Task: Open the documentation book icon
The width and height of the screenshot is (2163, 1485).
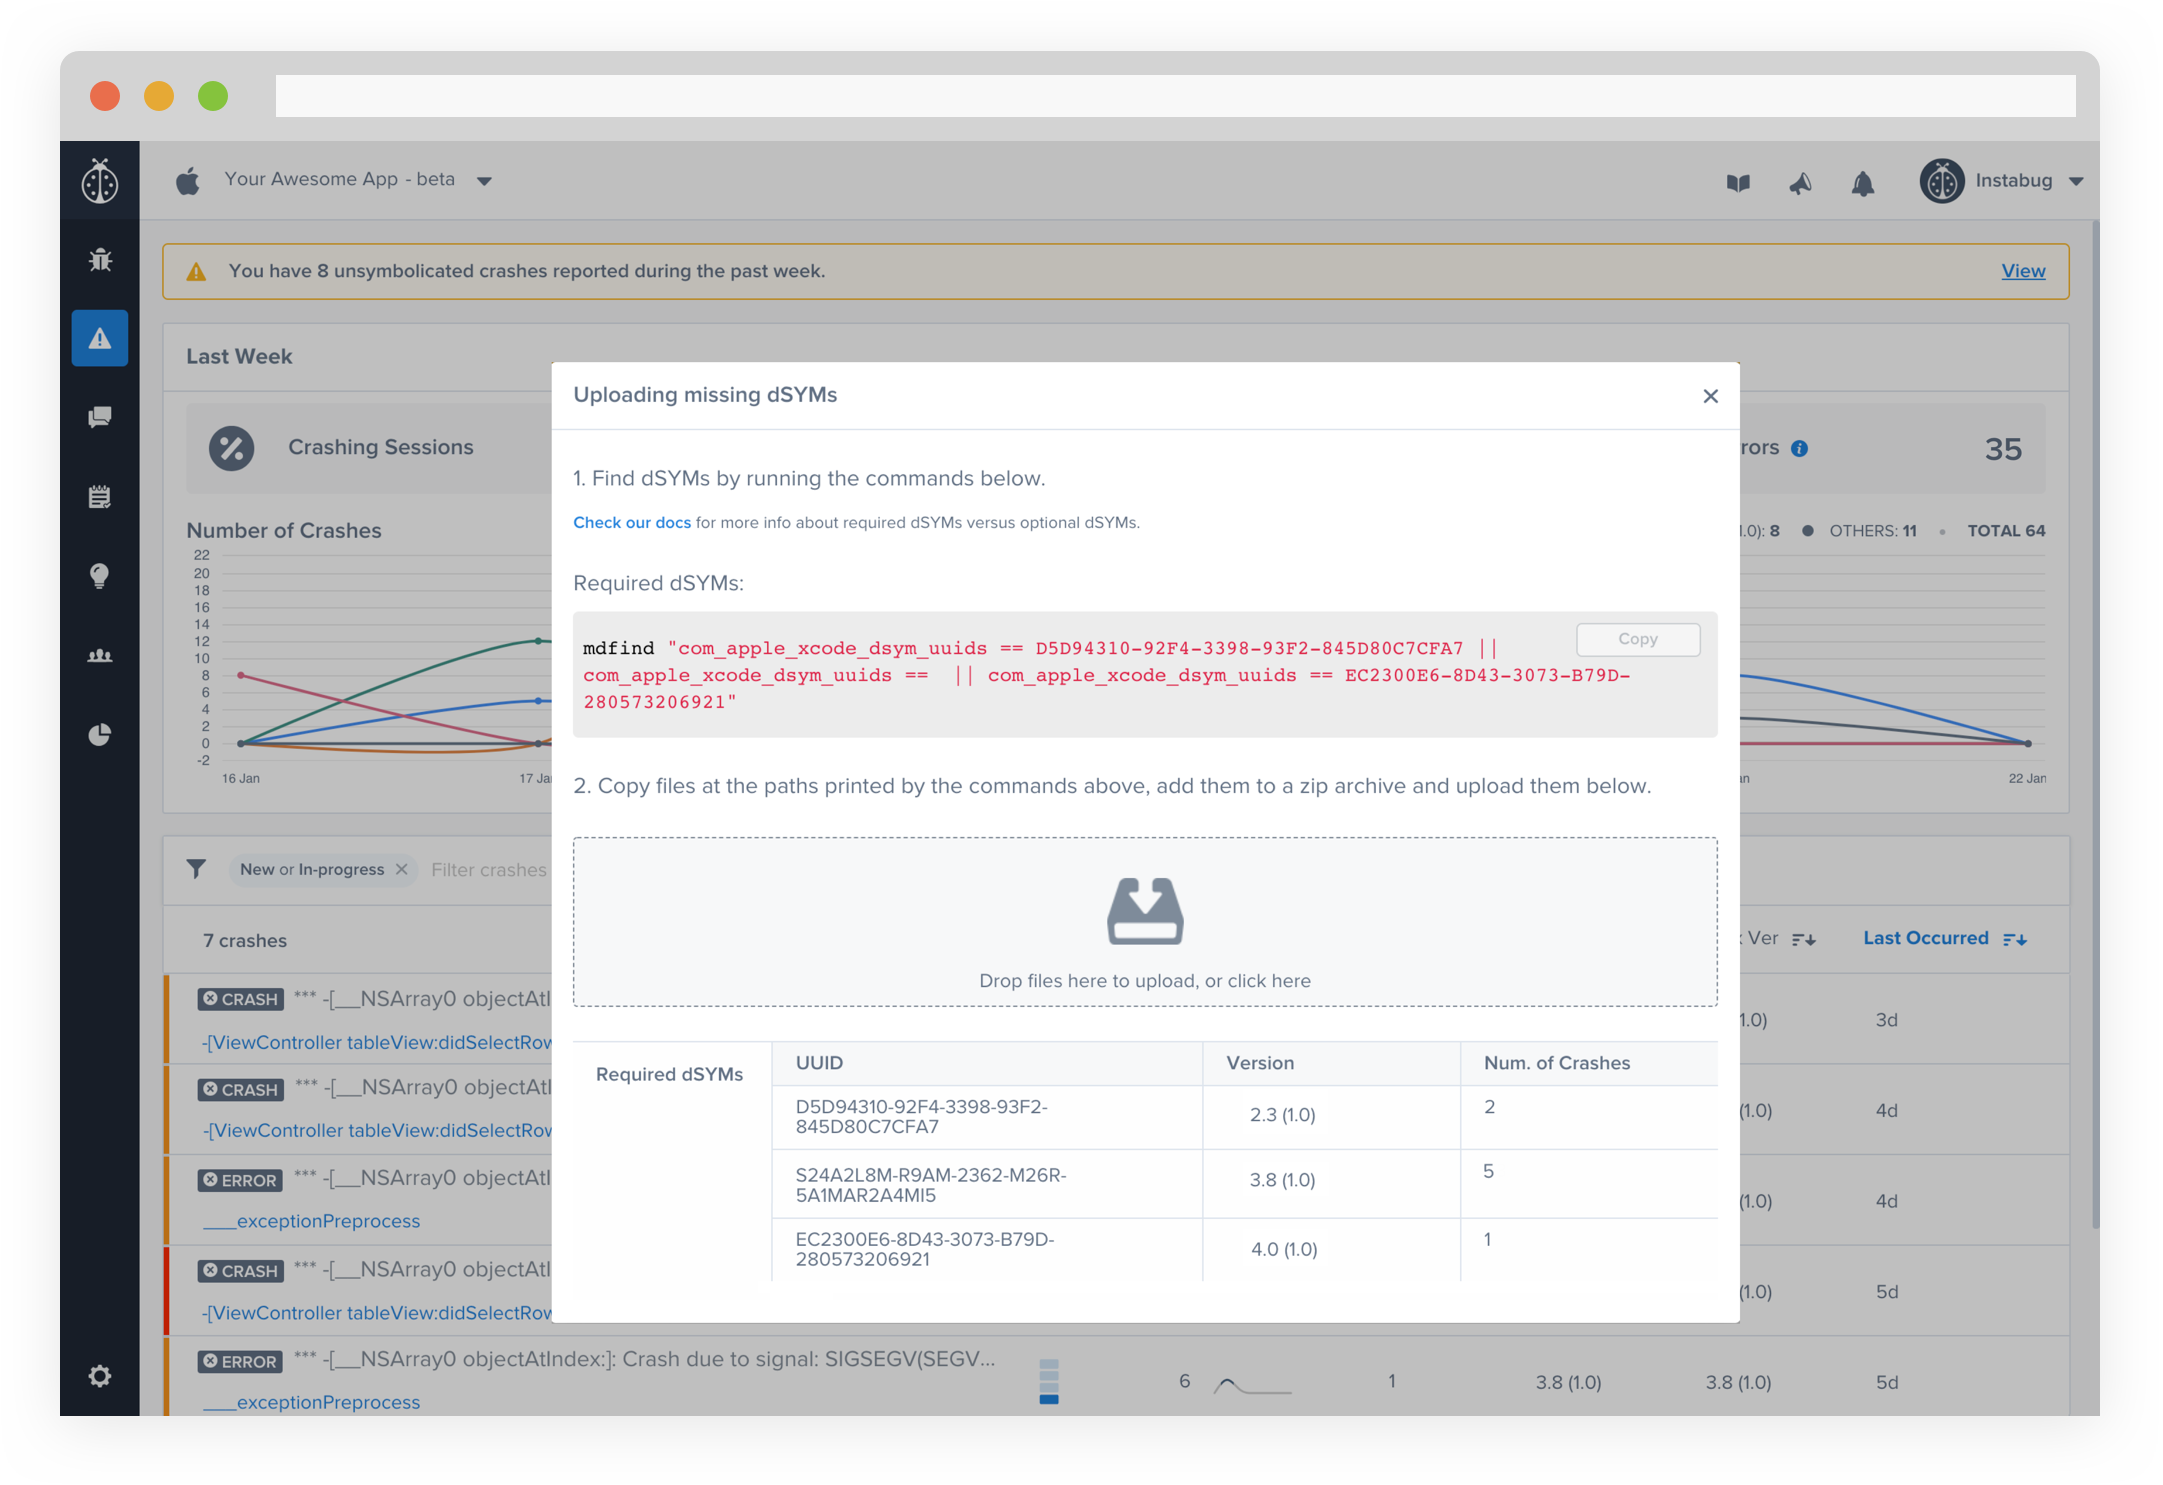Action: pos(1738,183)
